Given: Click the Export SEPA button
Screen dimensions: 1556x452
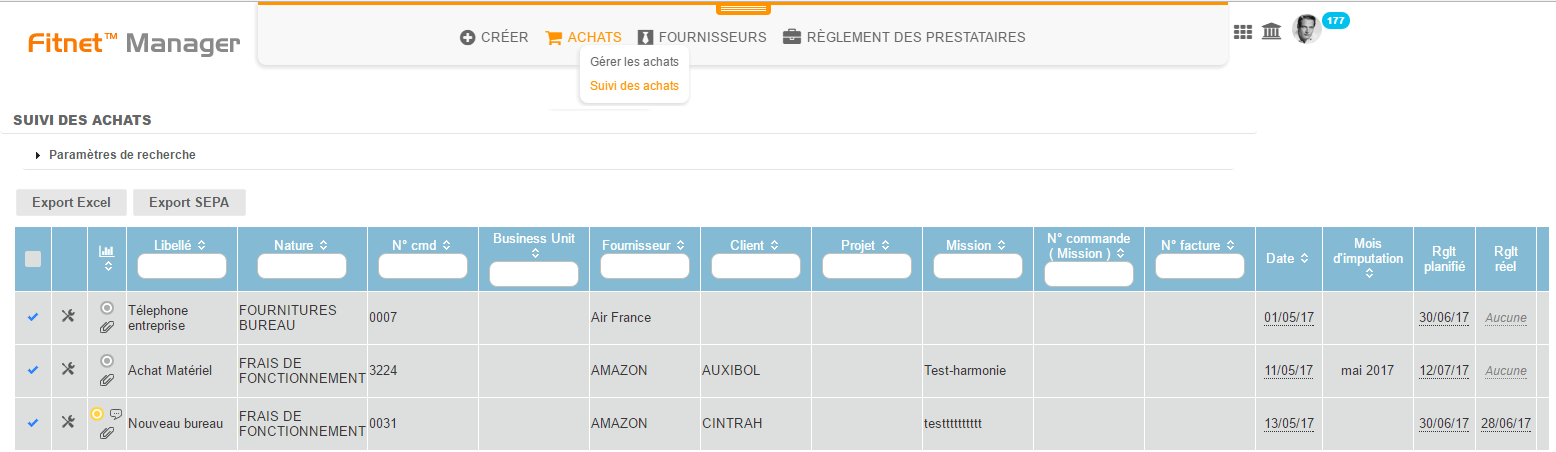Looking at the screenshot, I should click(x=189, y=202).
